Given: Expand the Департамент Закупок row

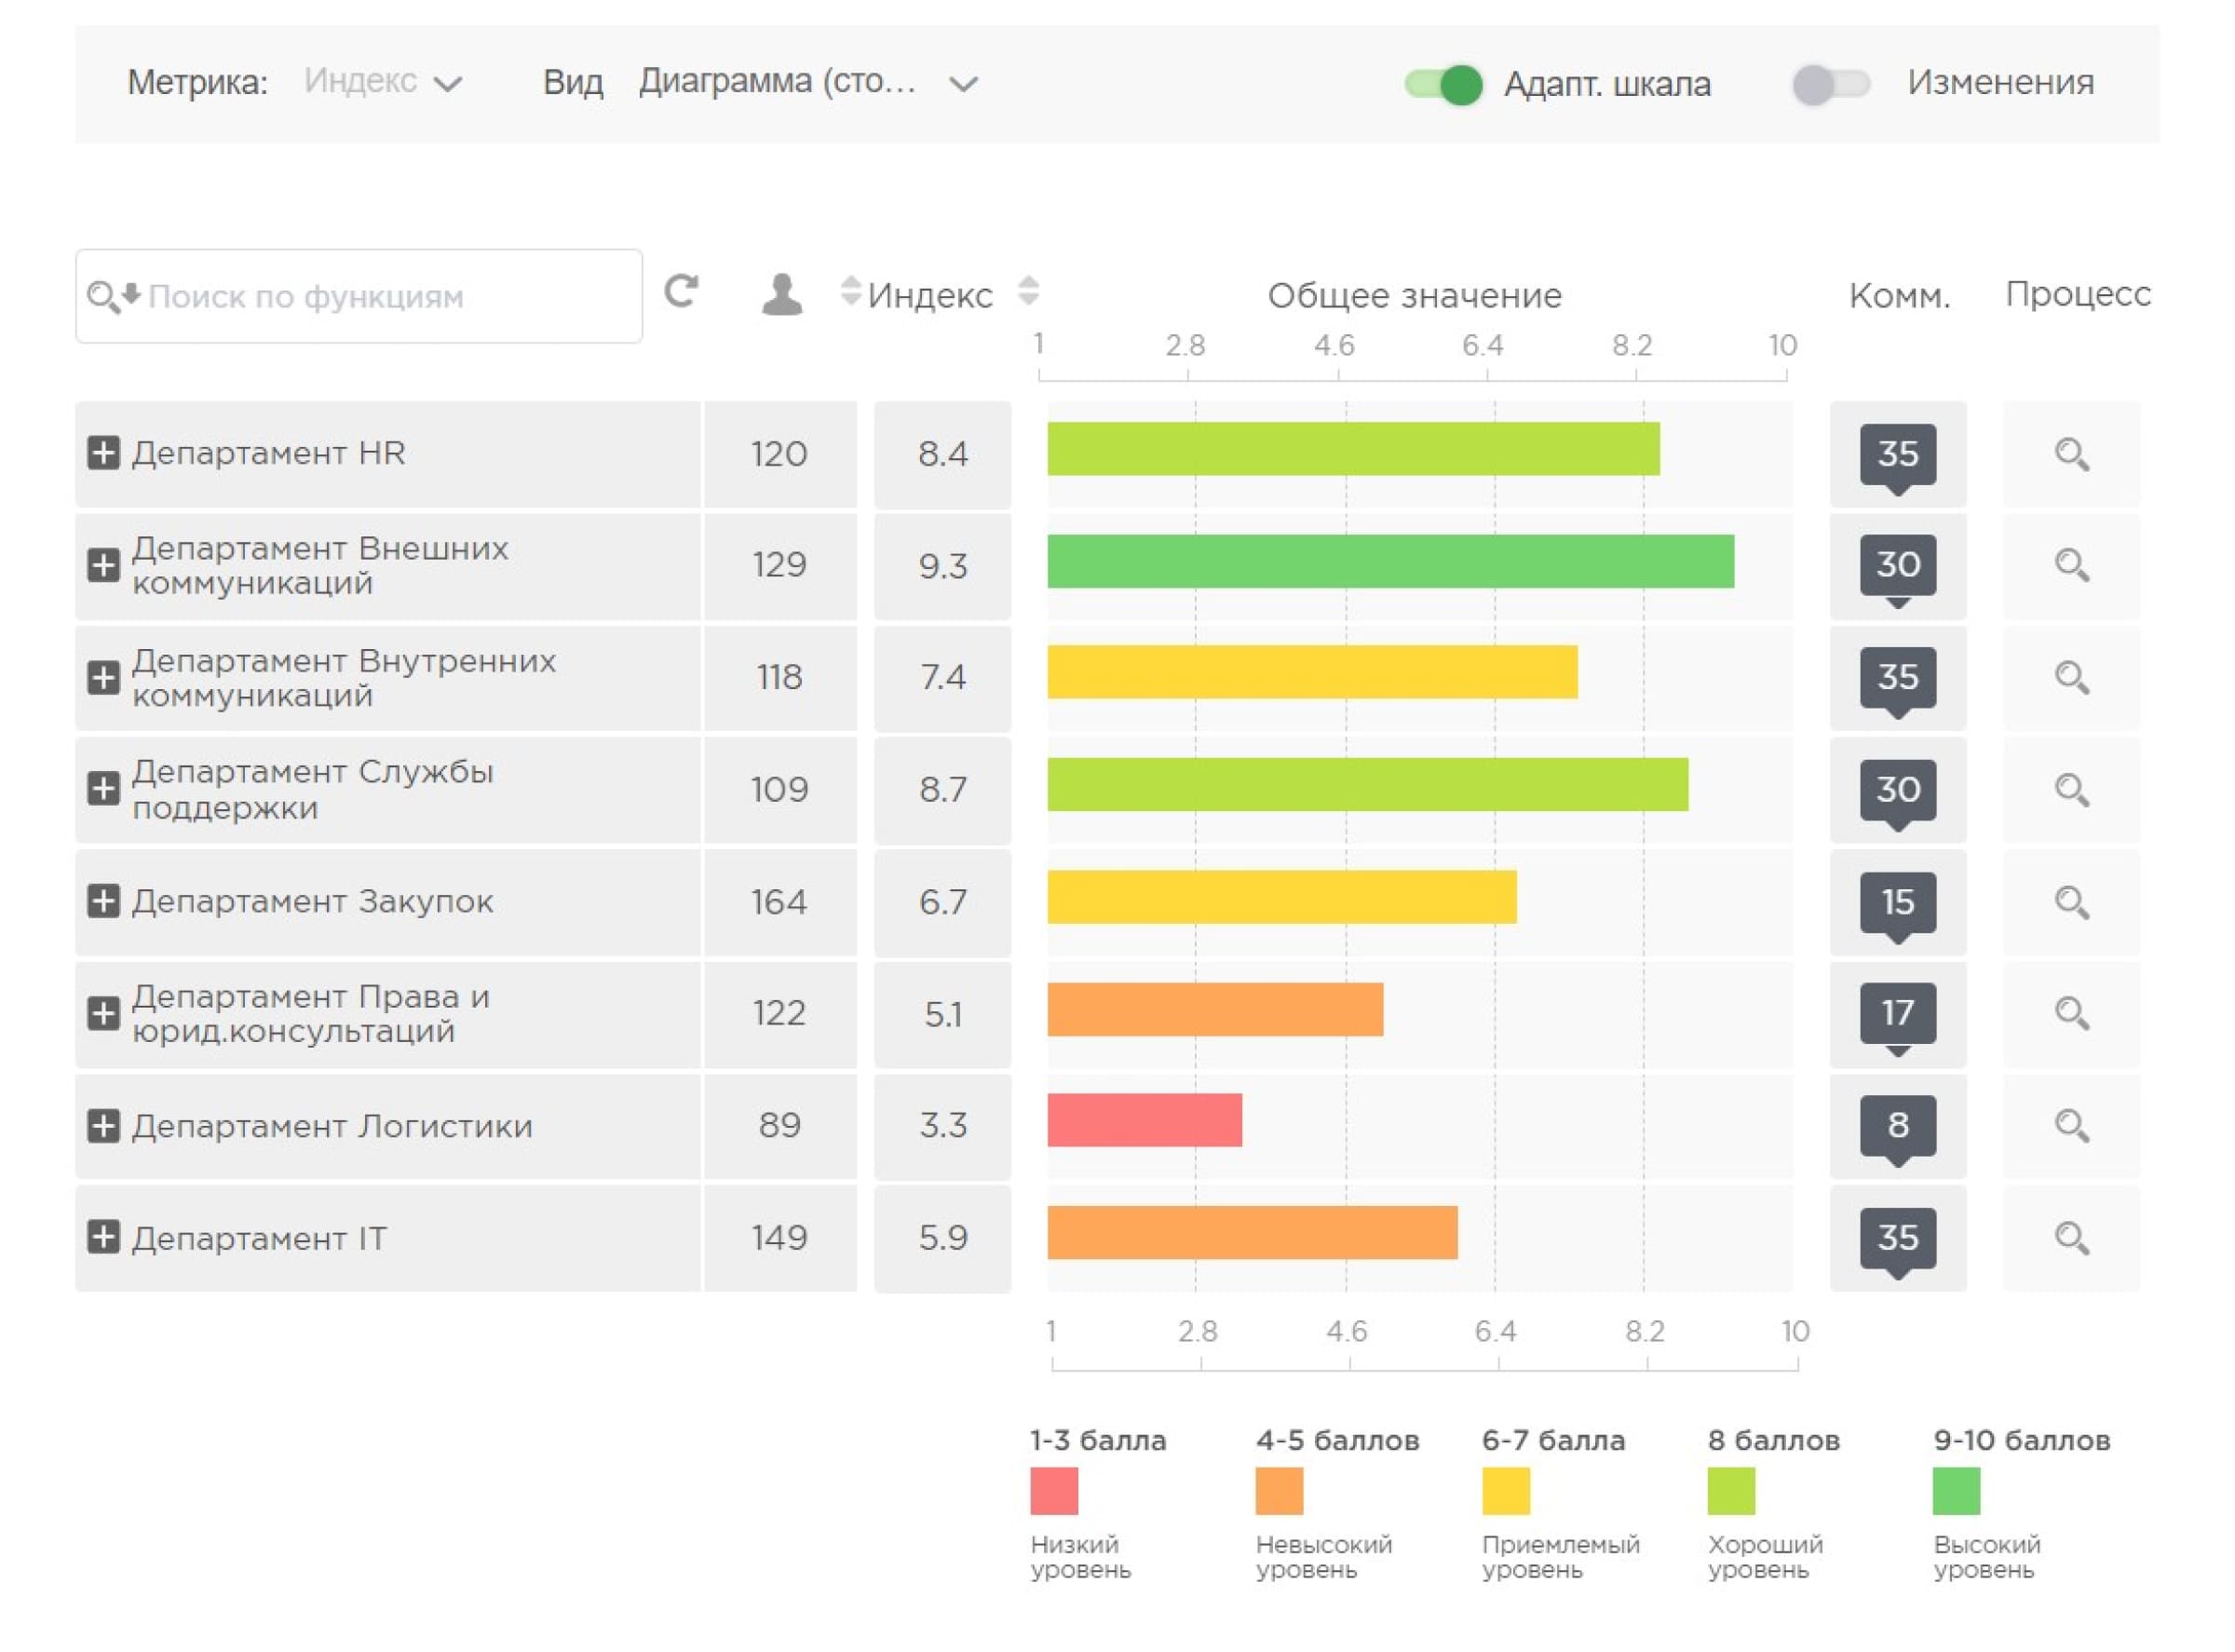Looking at the screenshot, I should pyautogui.click(x=103, y=902).
